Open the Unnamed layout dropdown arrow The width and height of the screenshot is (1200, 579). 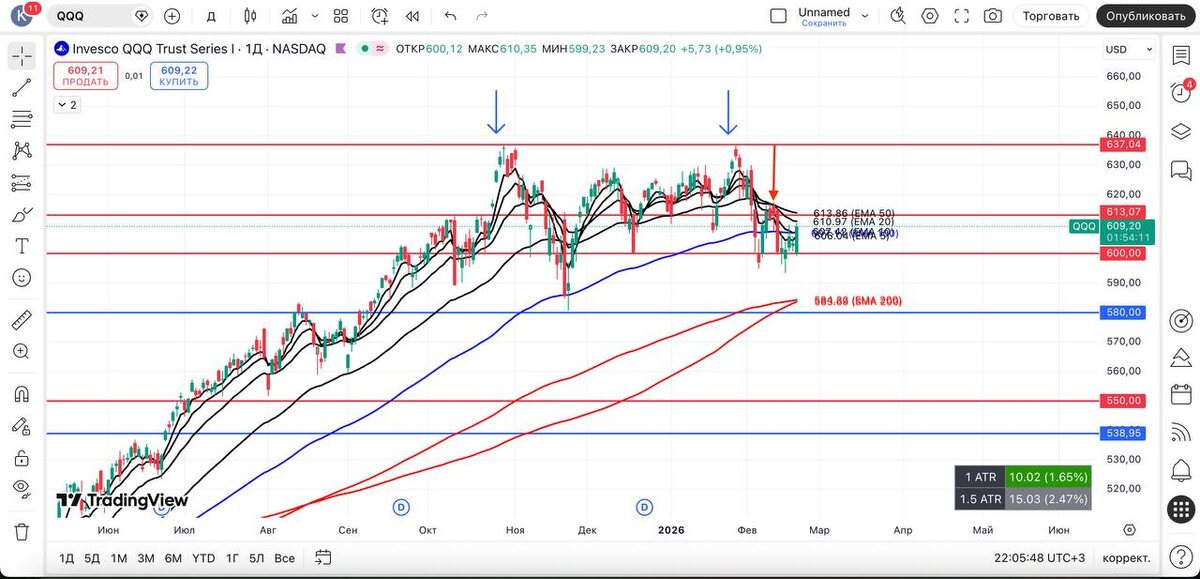coord(866,16)
